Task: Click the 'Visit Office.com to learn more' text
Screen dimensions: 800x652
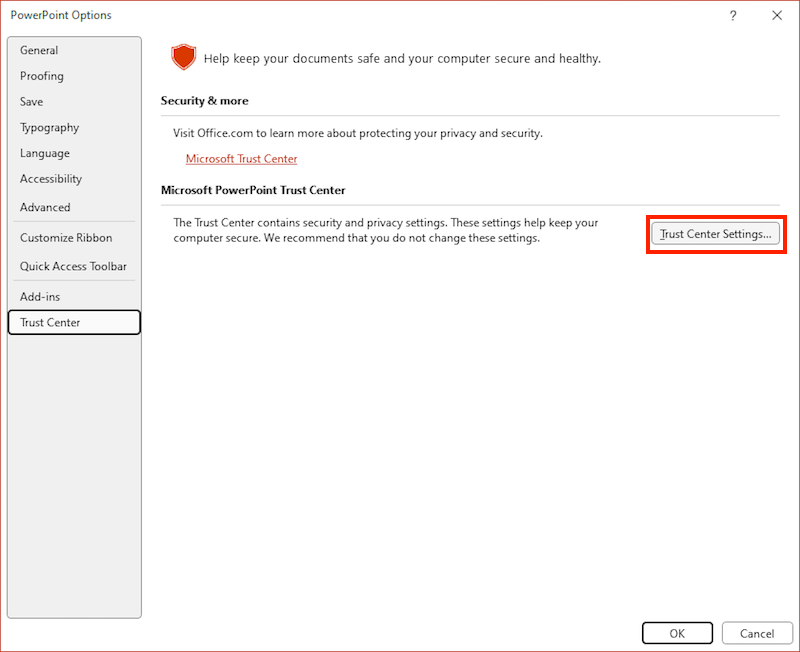Action: [x=358, y=133]
